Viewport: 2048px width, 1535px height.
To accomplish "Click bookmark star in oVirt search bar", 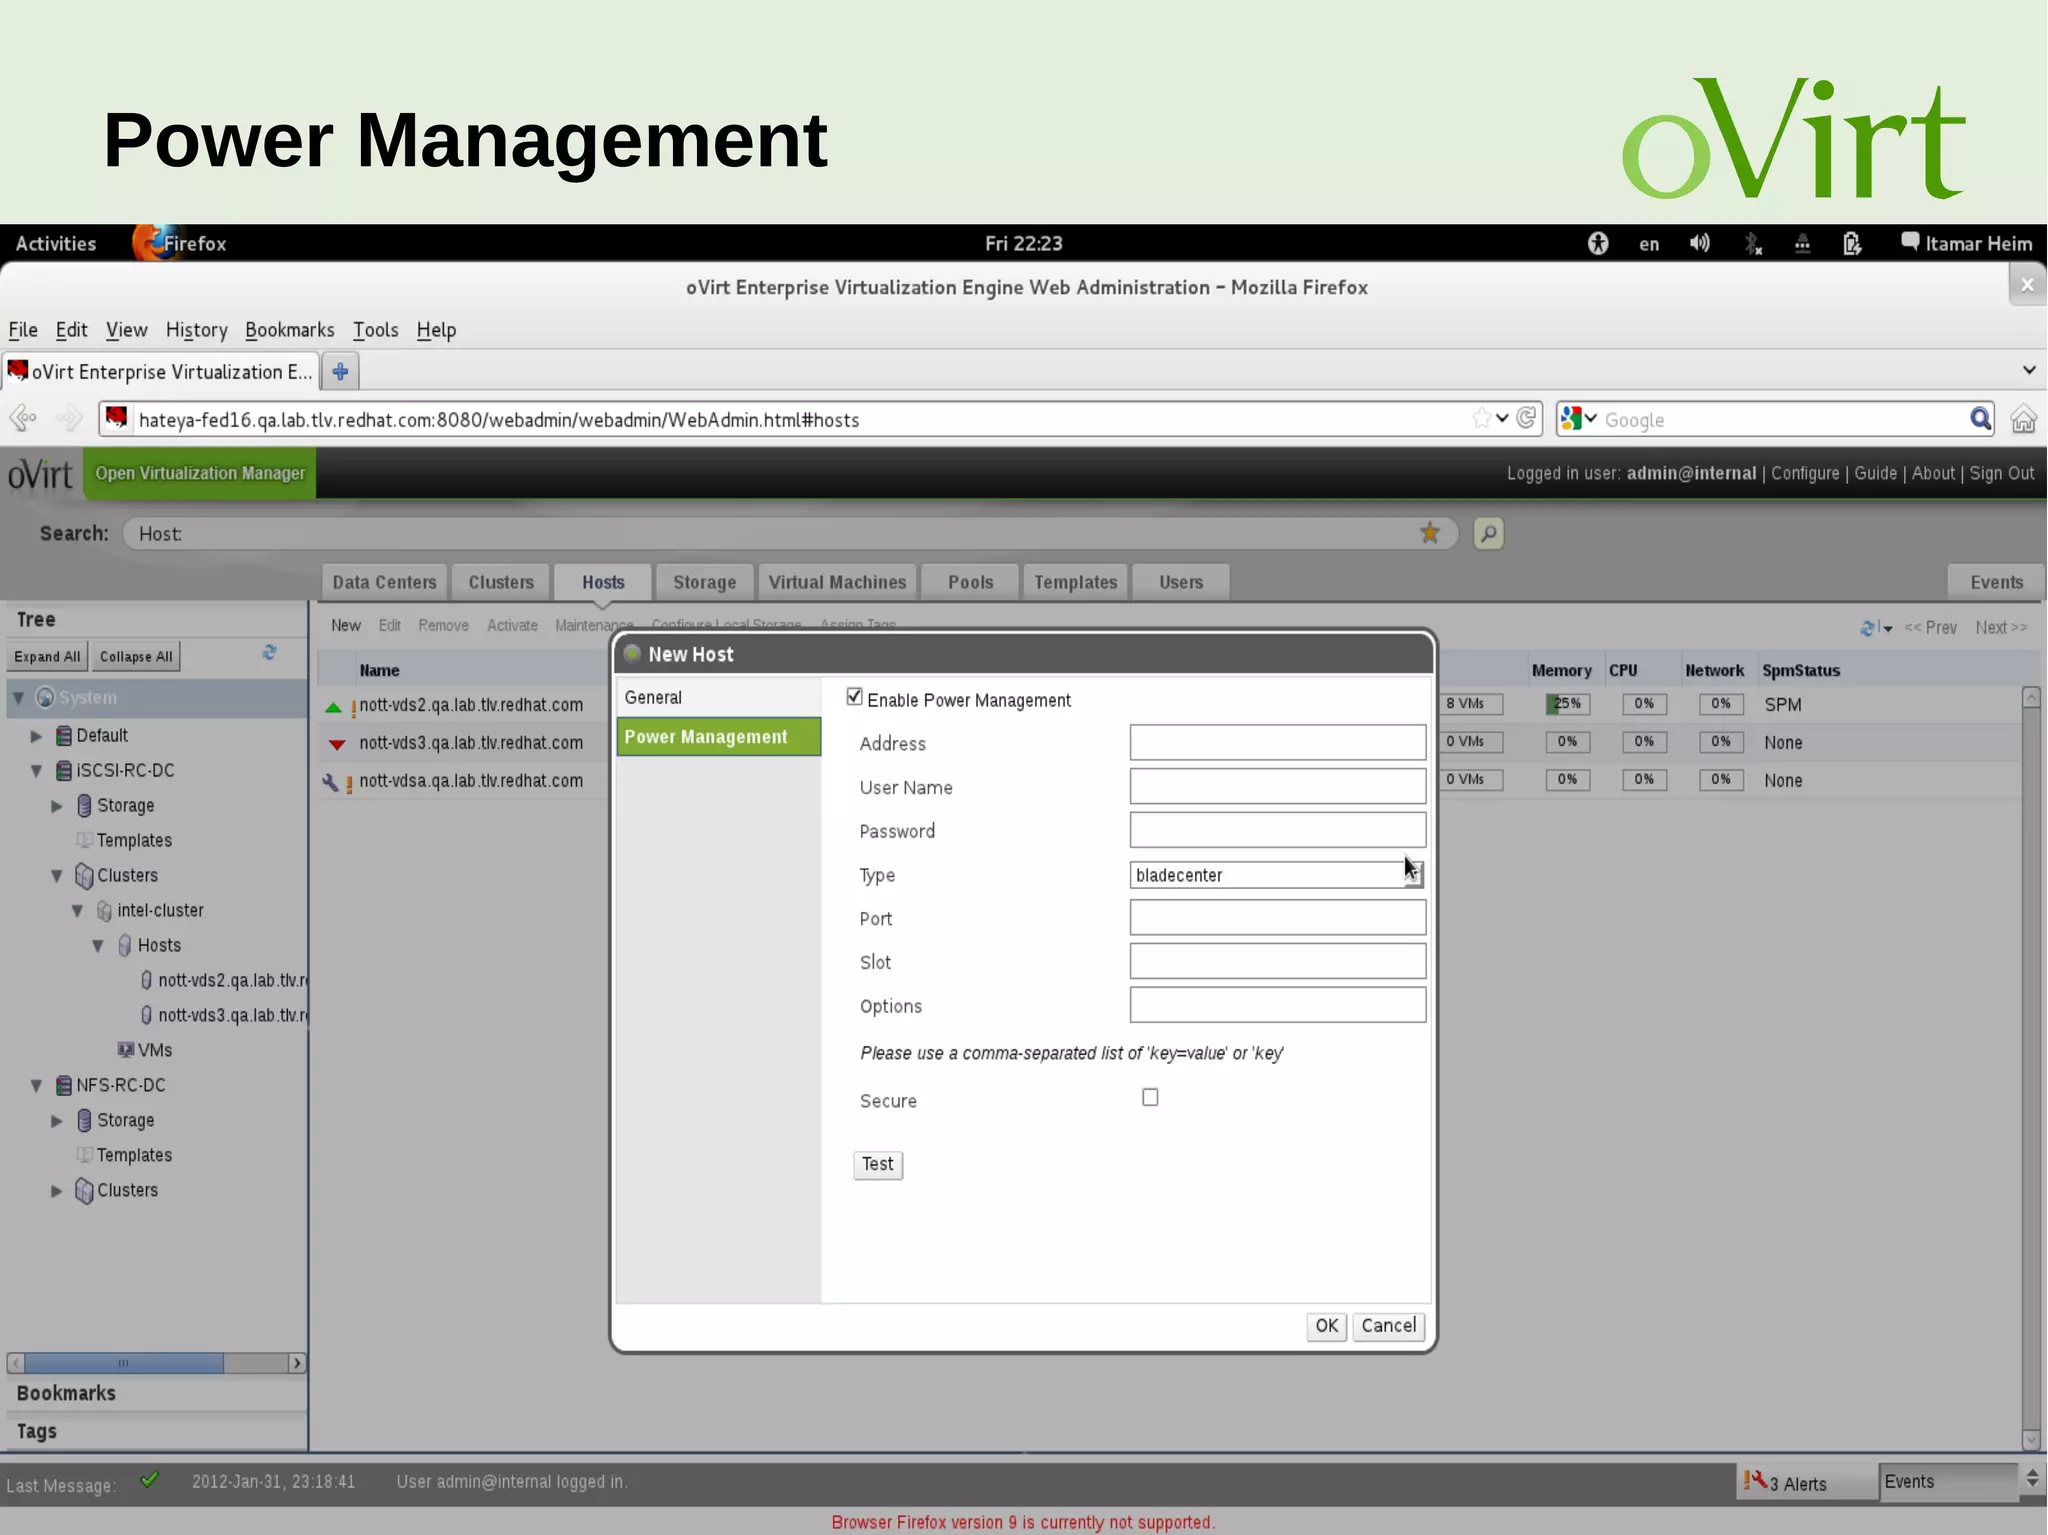I will point(1430,533).
